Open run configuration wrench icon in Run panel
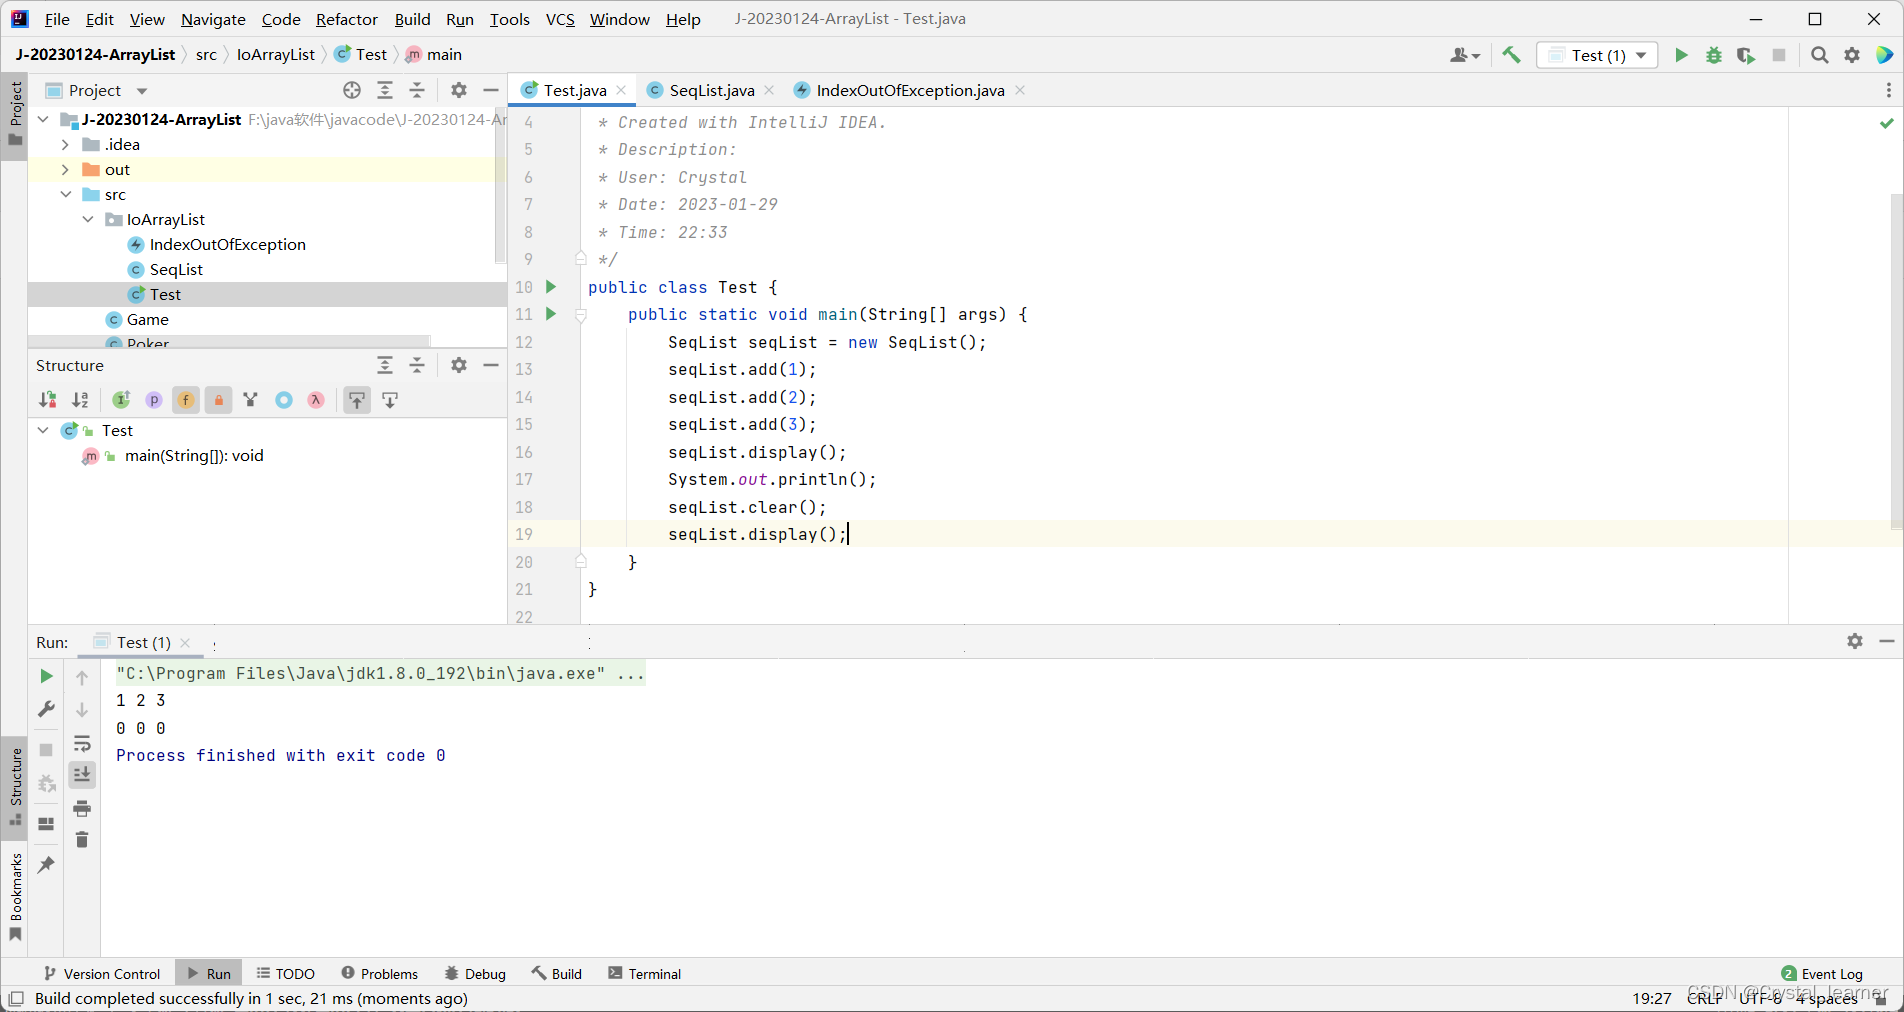 click(x=46, y=709)
